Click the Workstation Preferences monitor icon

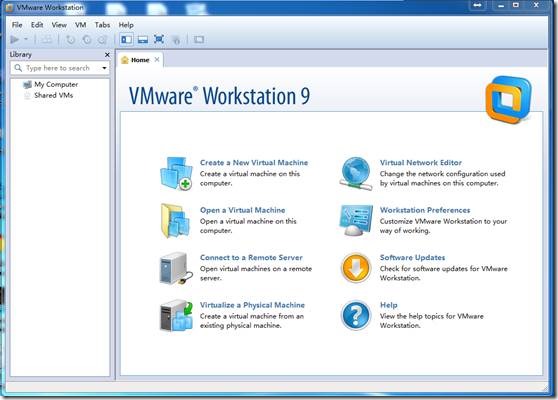pos(356,221)
